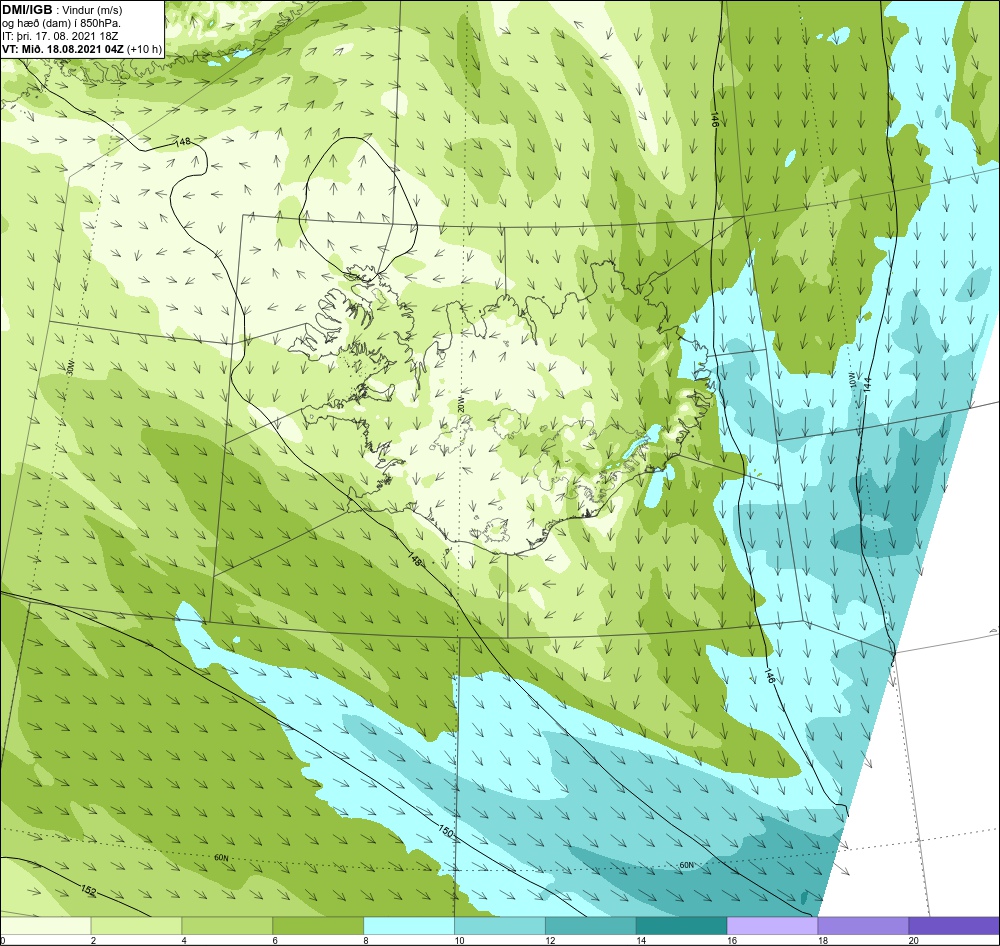Click the legend tick value '14'
The width and height of the screenshot is (1000, 946).
coord(641,940)
